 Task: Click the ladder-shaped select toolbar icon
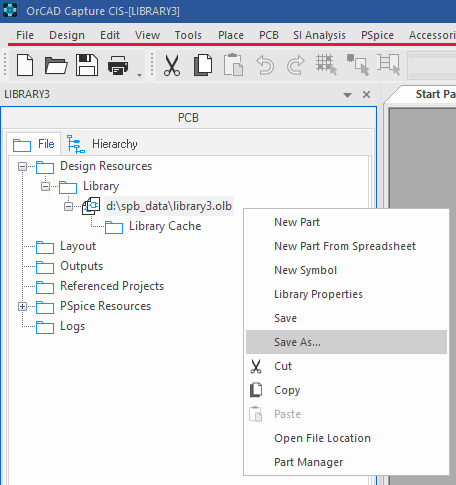coord(388,65)
